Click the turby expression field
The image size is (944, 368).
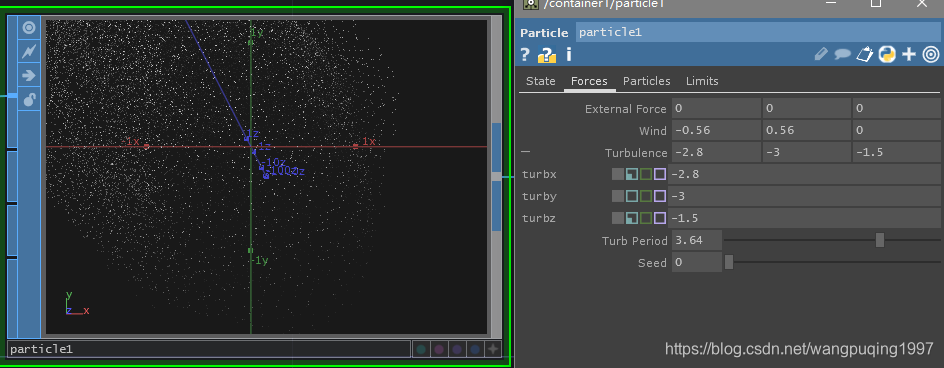click(804, 196)
